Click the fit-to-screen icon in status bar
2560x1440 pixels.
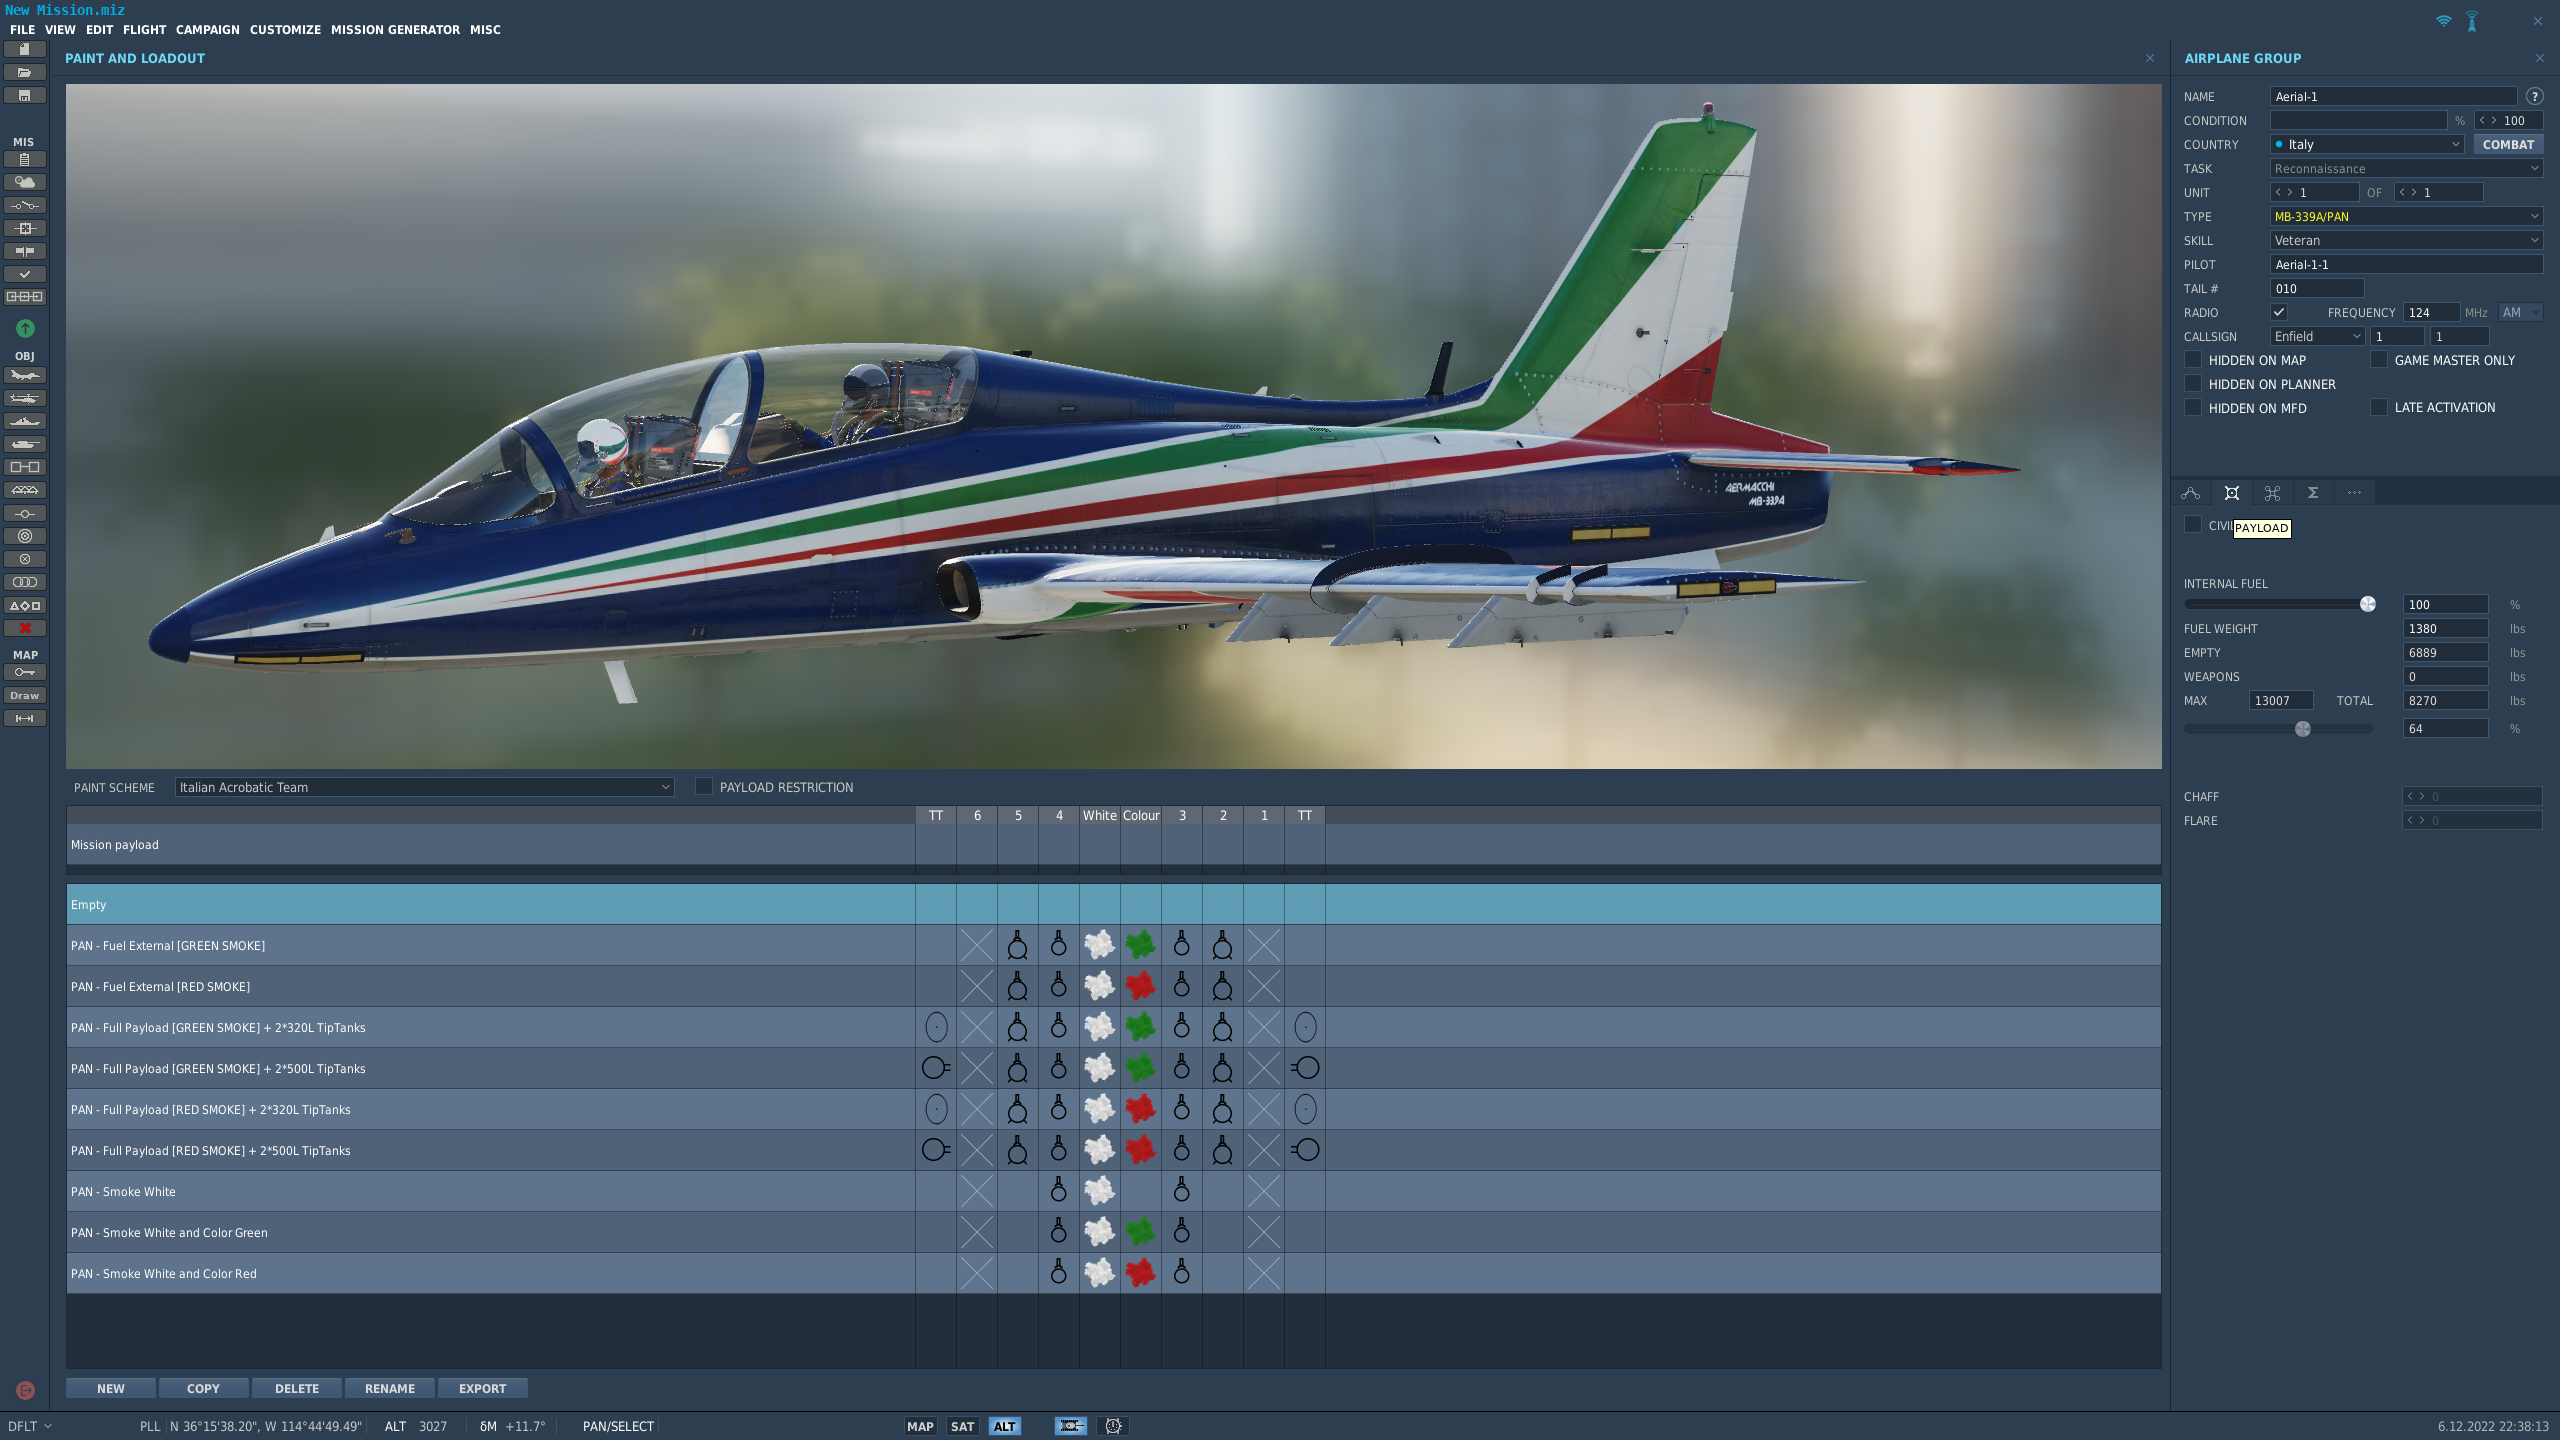click(x=1070, y=1426)
